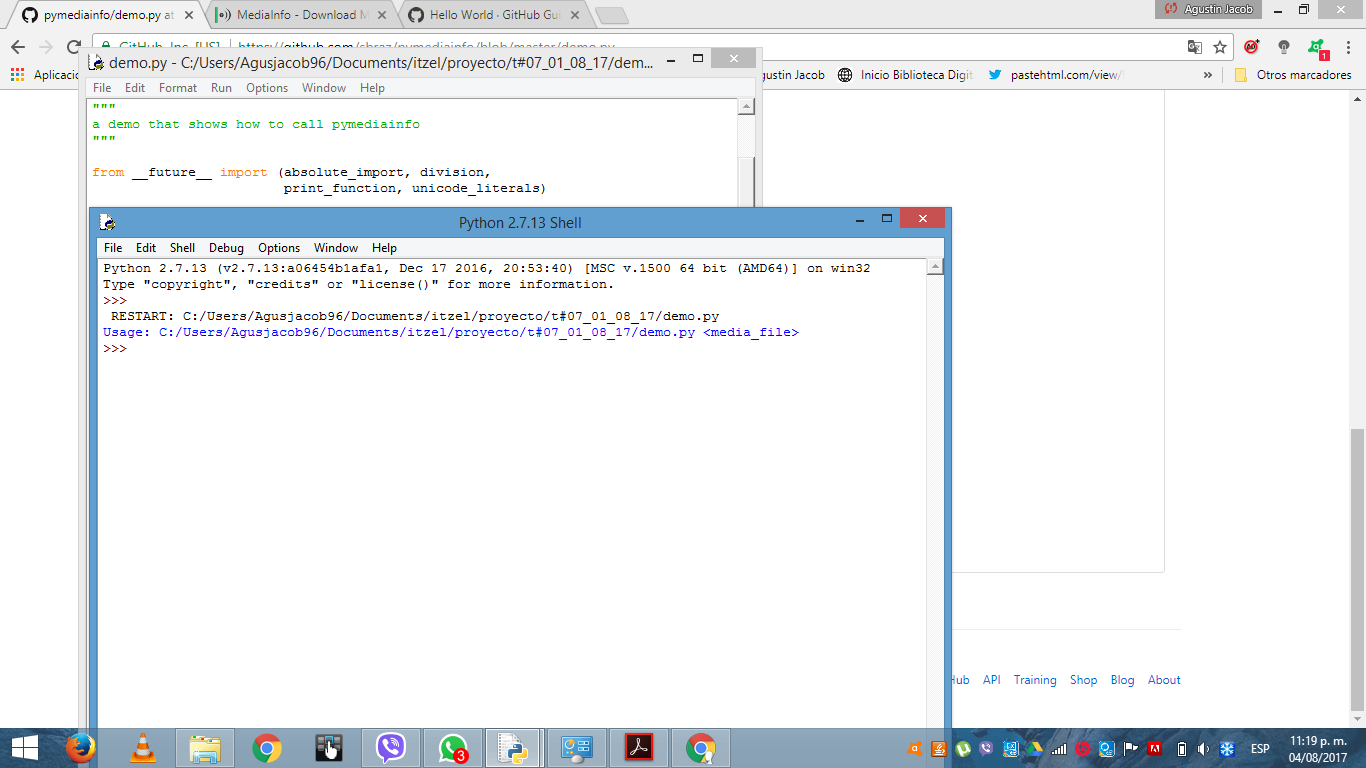
Task: Open Firefox from the taskbar
Action: pos(80,747)
